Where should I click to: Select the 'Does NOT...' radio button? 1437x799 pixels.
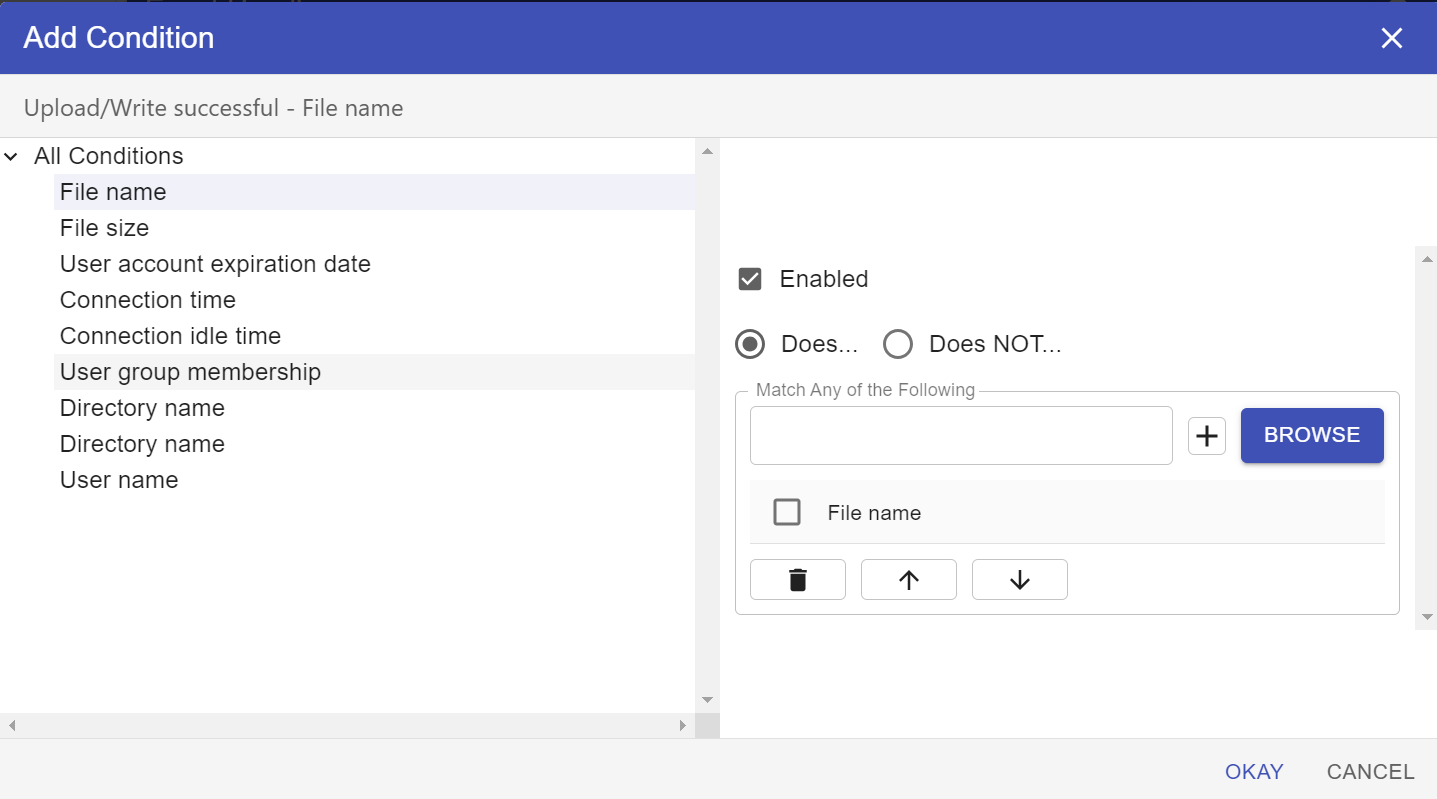[x=898, y=344]
